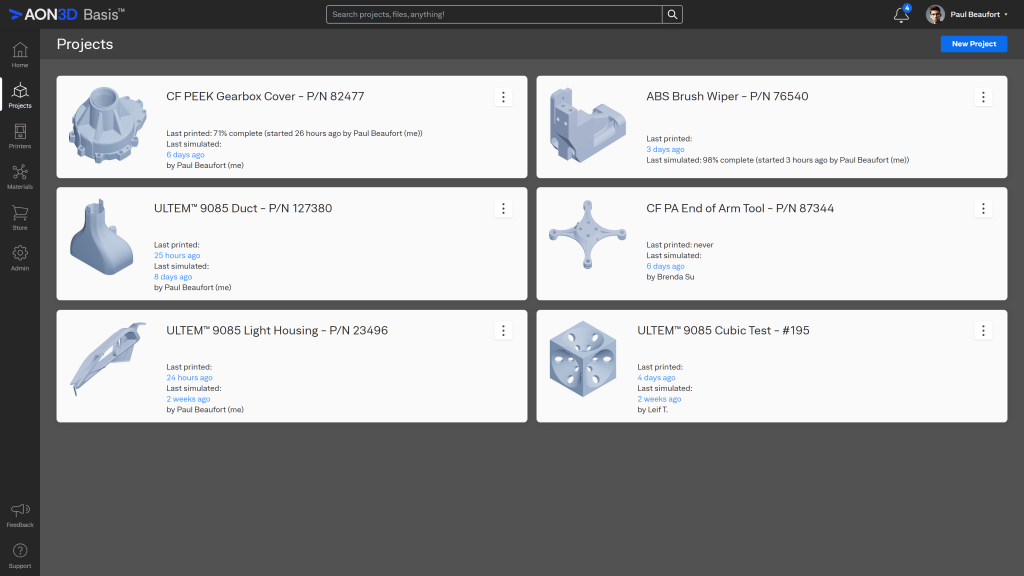Open the Home section in the sidebar
Viewport: 1024px width, 576px height.
pos(20,55)
